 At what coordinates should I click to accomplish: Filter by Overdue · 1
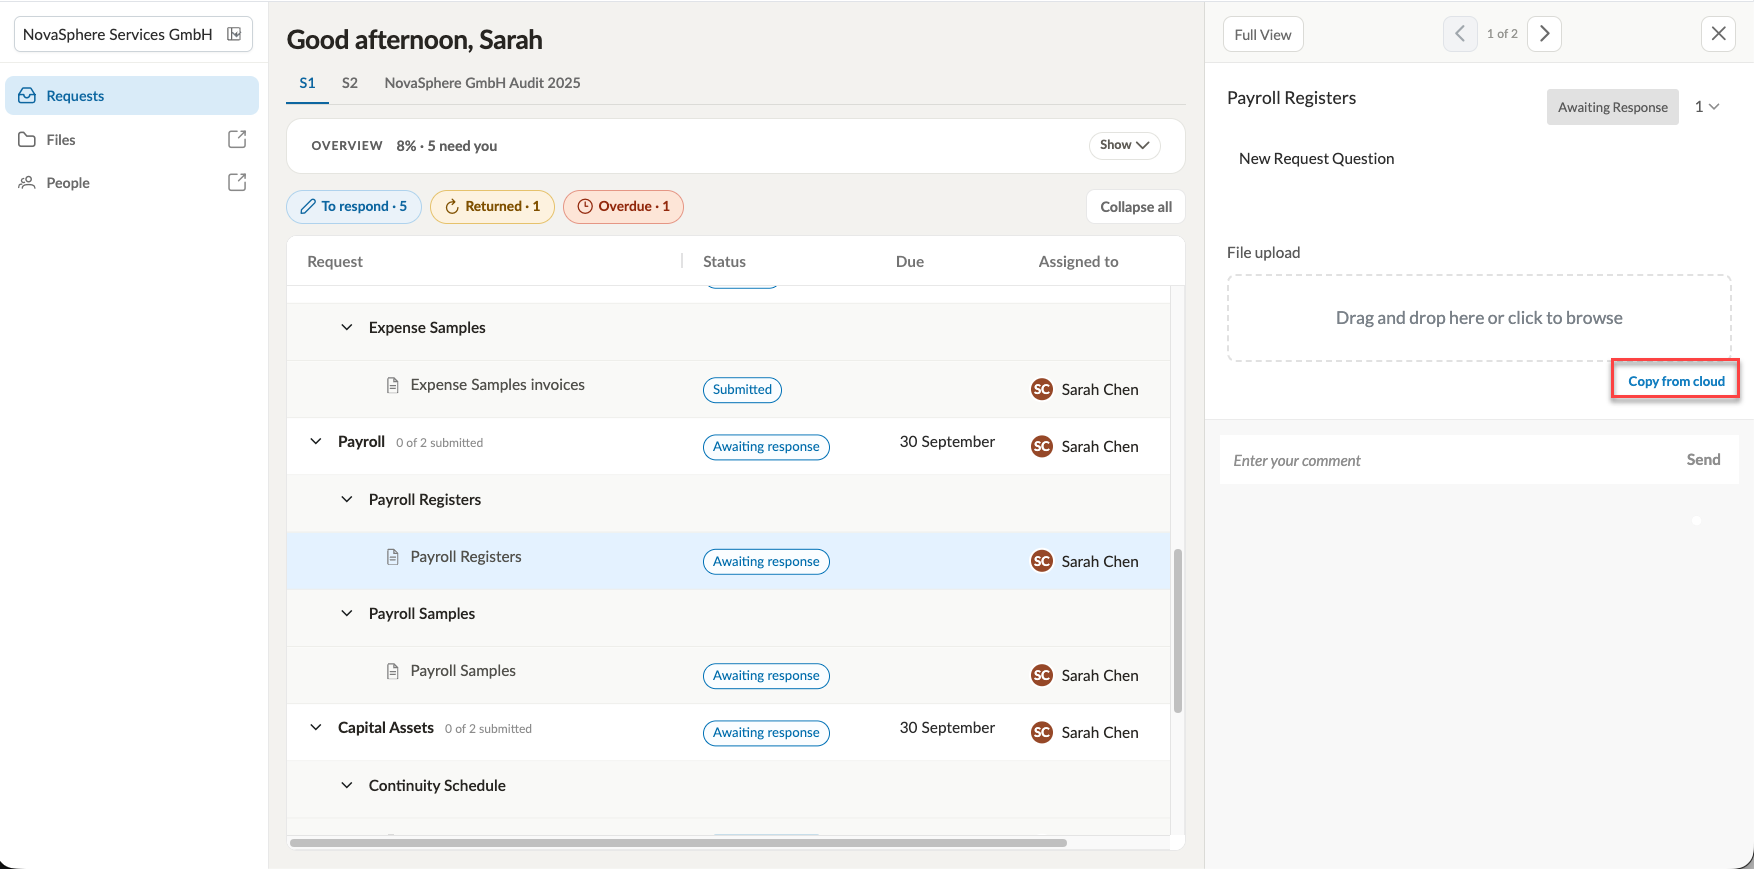(624, 207)
